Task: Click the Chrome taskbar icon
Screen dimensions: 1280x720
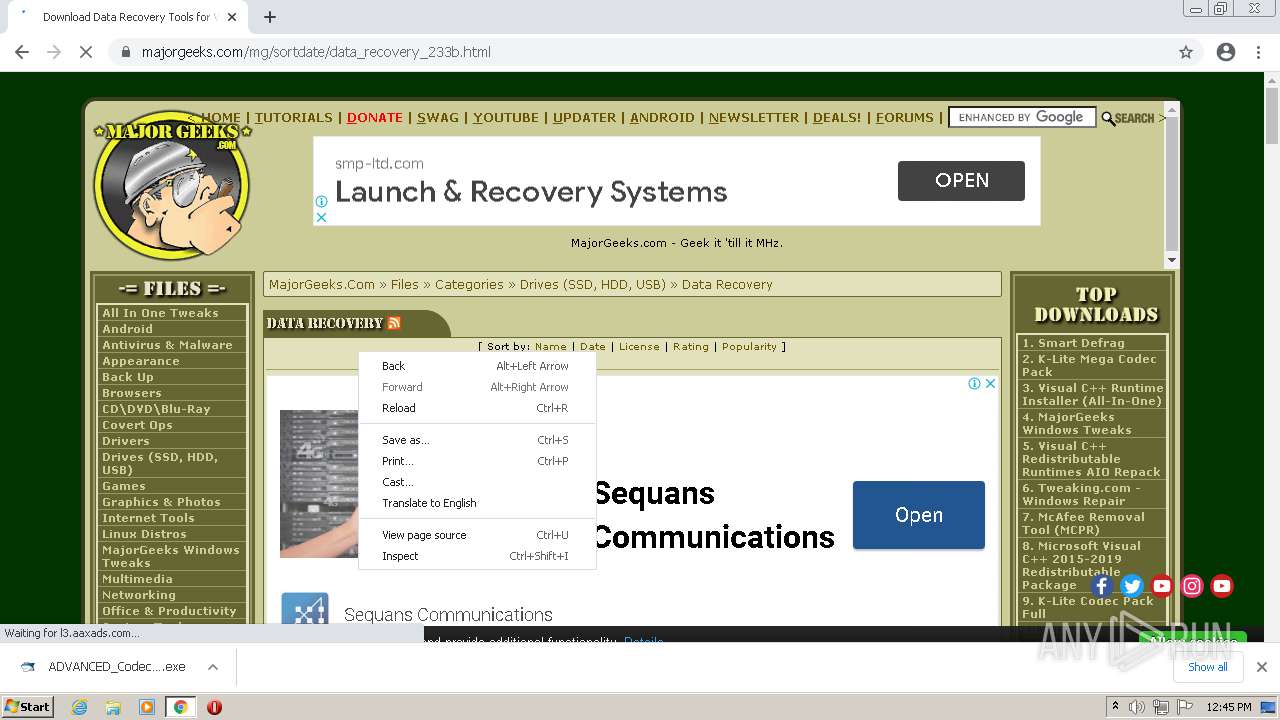Action: pos(180,707)
